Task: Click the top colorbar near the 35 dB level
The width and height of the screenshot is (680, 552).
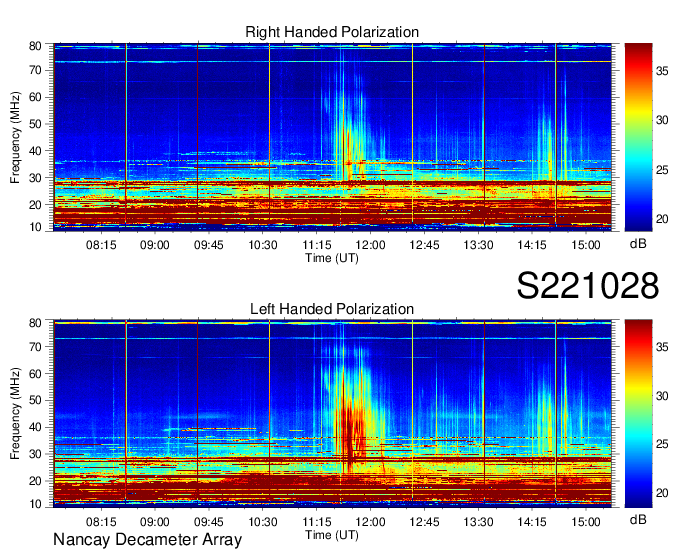Action: 638,72
